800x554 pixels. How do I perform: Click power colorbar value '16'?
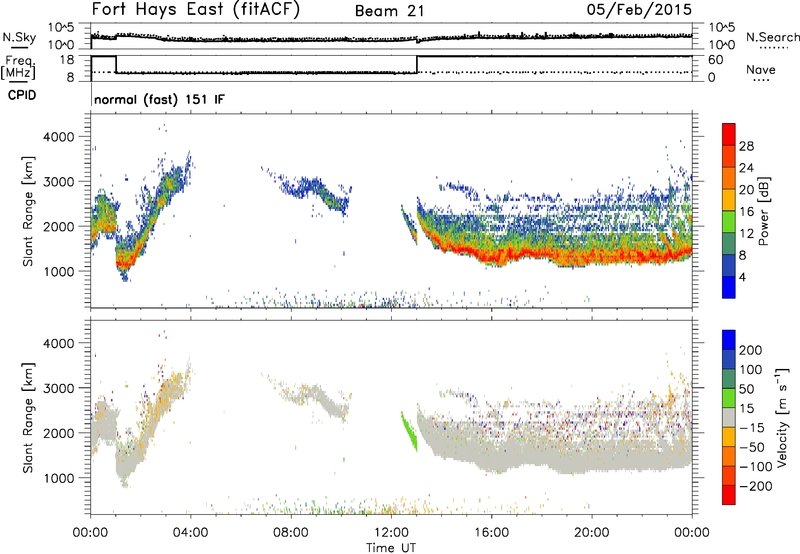click(746, 212)
